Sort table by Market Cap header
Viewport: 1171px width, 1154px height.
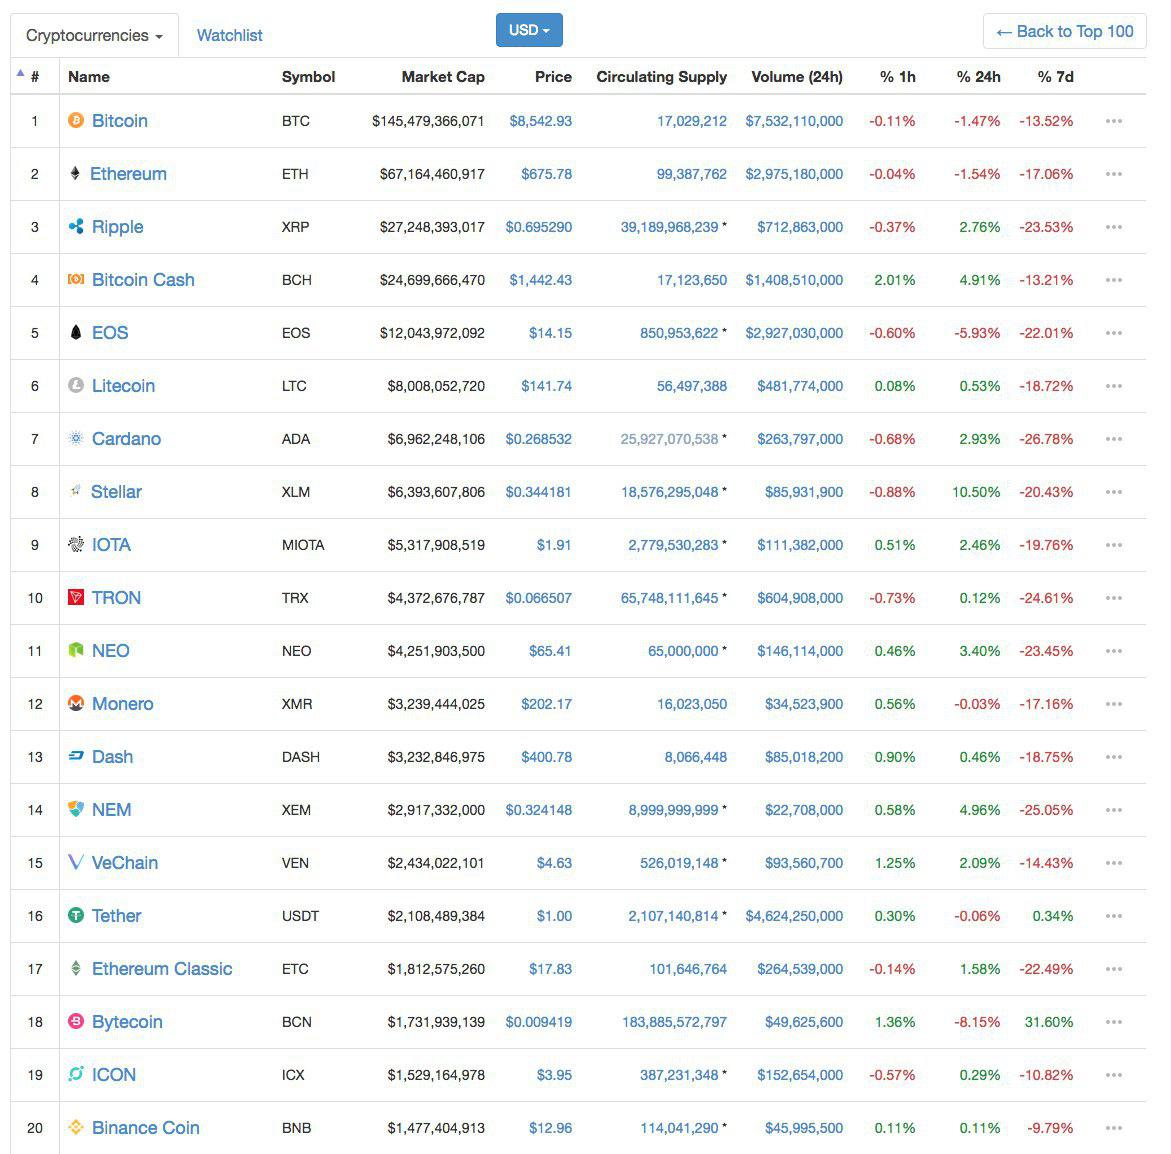443,77
